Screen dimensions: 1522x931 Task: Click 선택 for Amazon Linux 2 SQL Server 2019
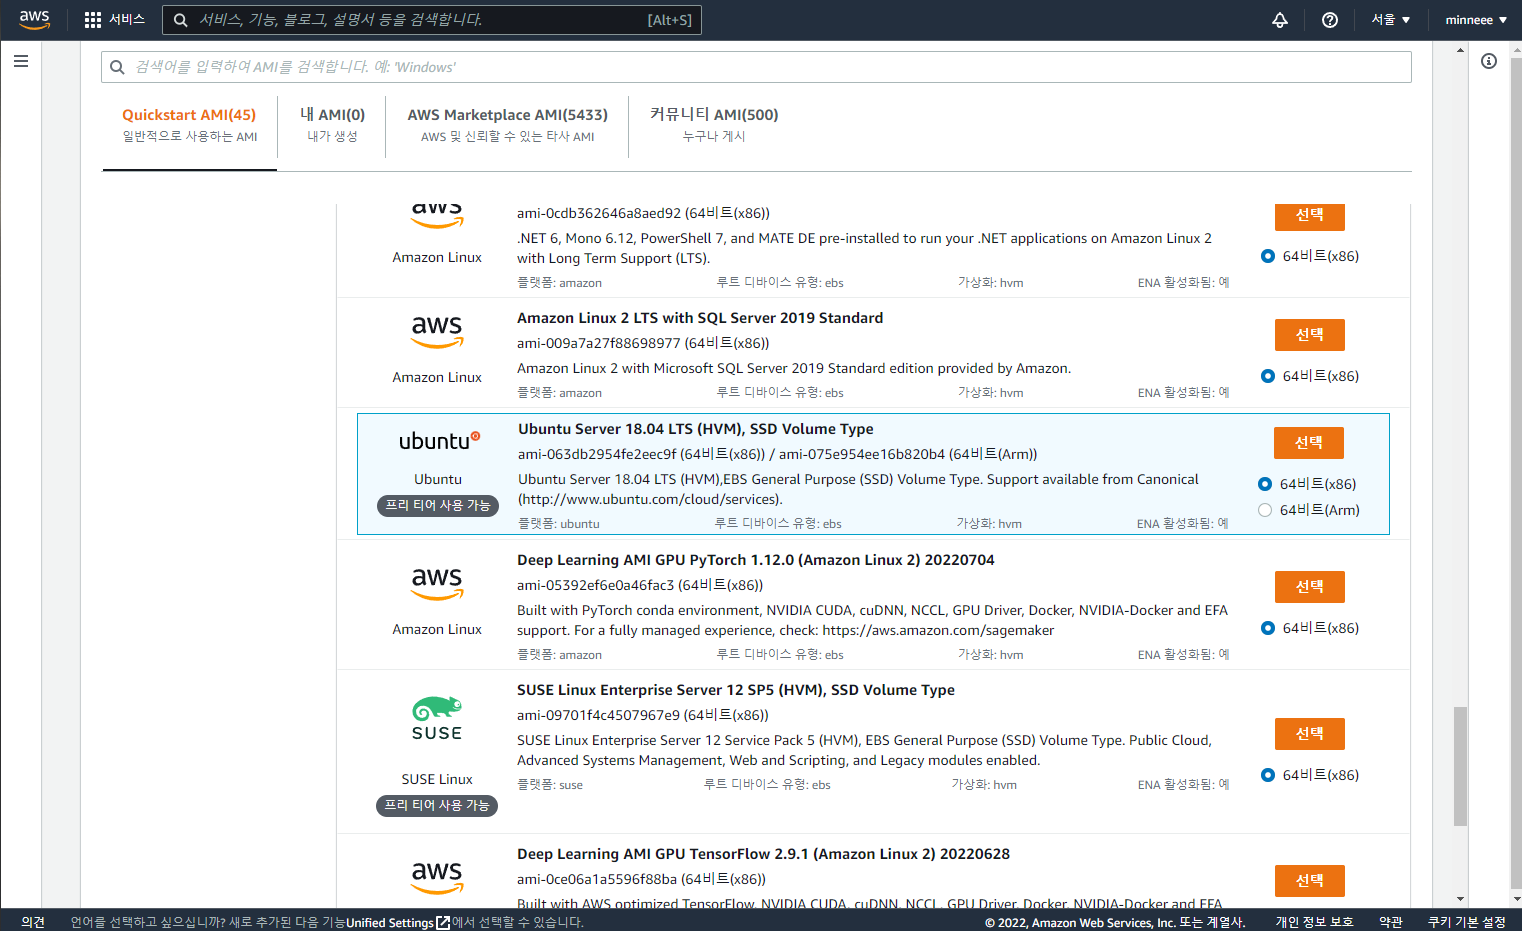1310,335
